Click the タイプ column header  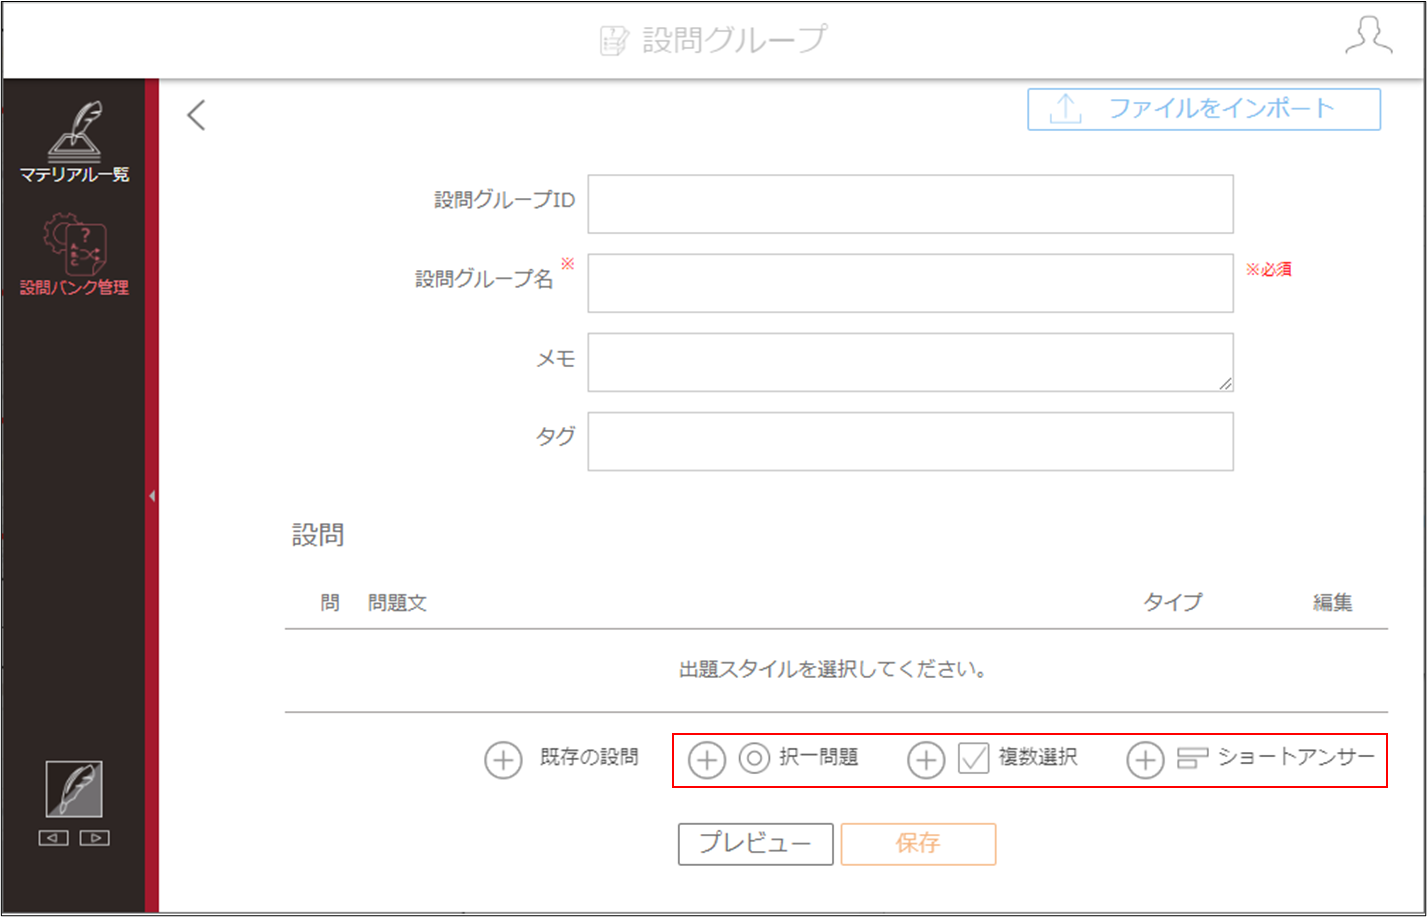[1173, 602]
